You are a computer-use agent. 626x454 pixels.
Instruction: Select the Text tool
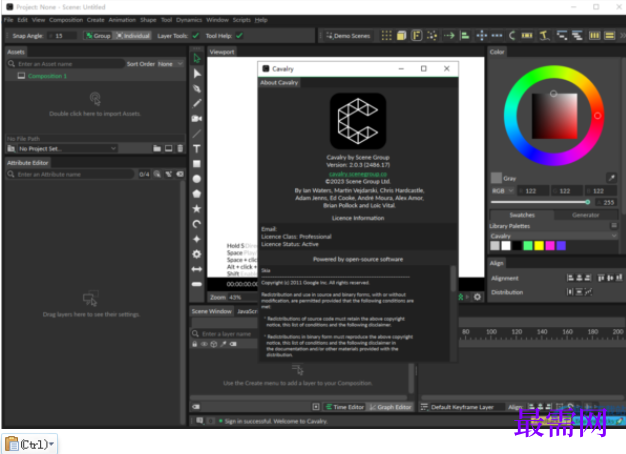197,149
